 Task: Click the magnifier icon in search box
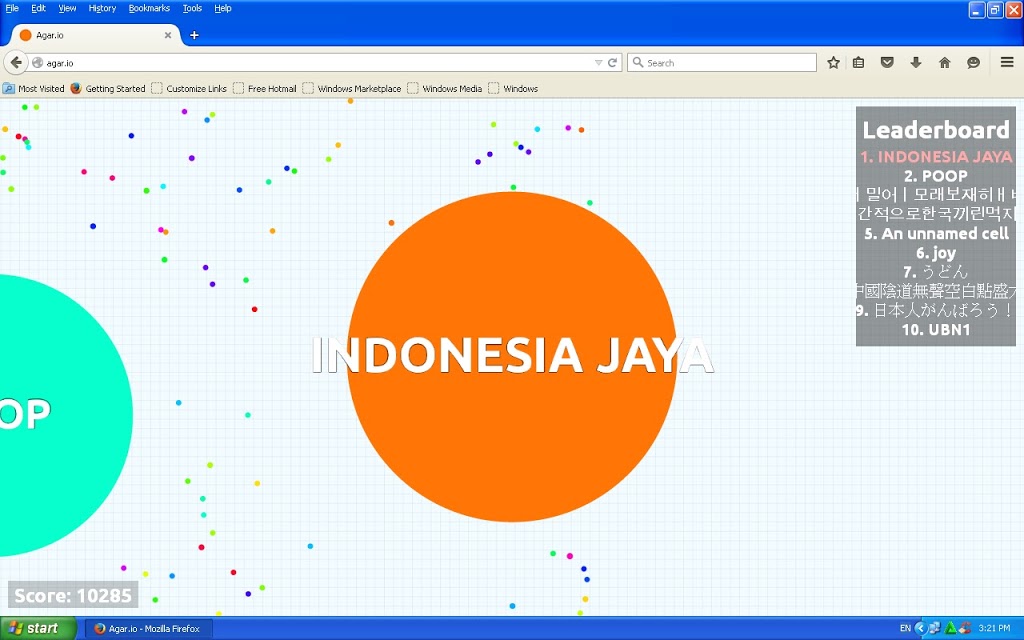(x=638, y=63)
